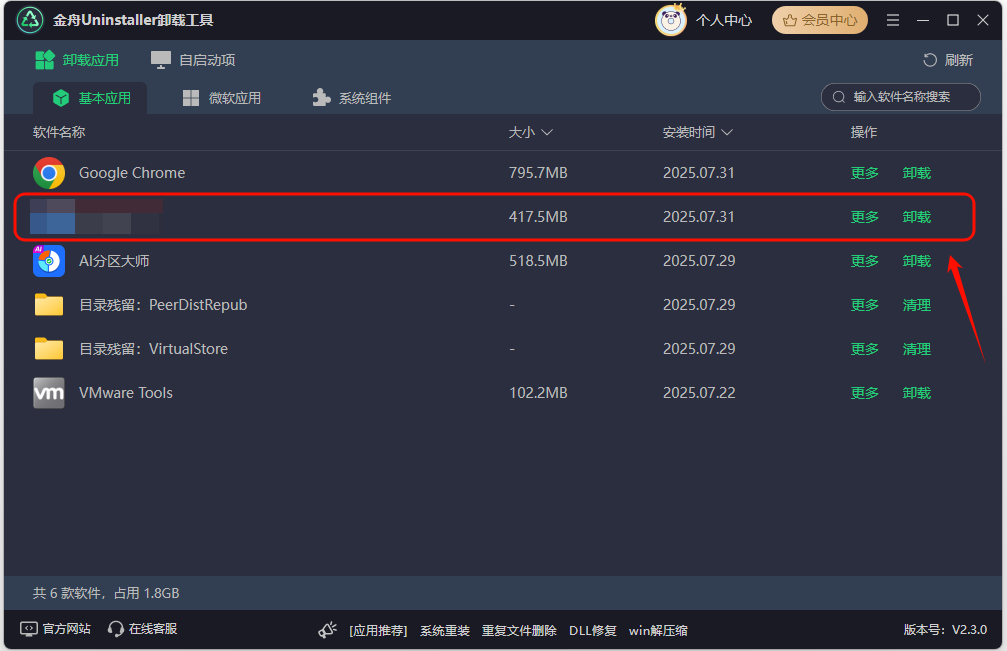This screenshot has height=651, width=1007.
Task: Sort list by 安装时间 column arrow
Action: pos(727,133)
